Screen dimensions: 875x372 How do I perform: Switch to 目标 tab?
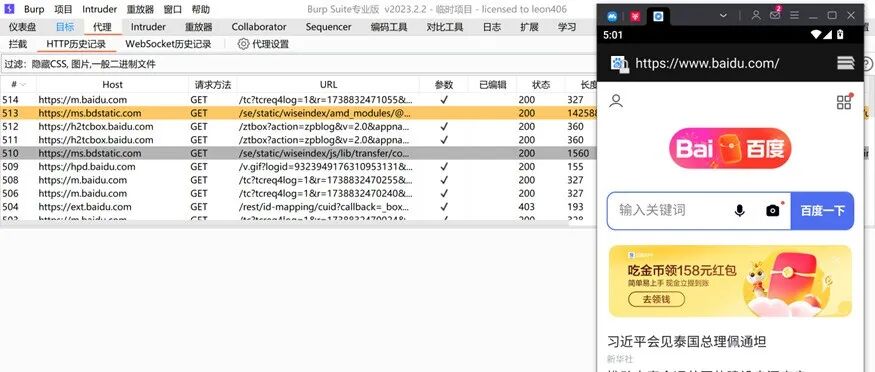(x=65, y=27)
